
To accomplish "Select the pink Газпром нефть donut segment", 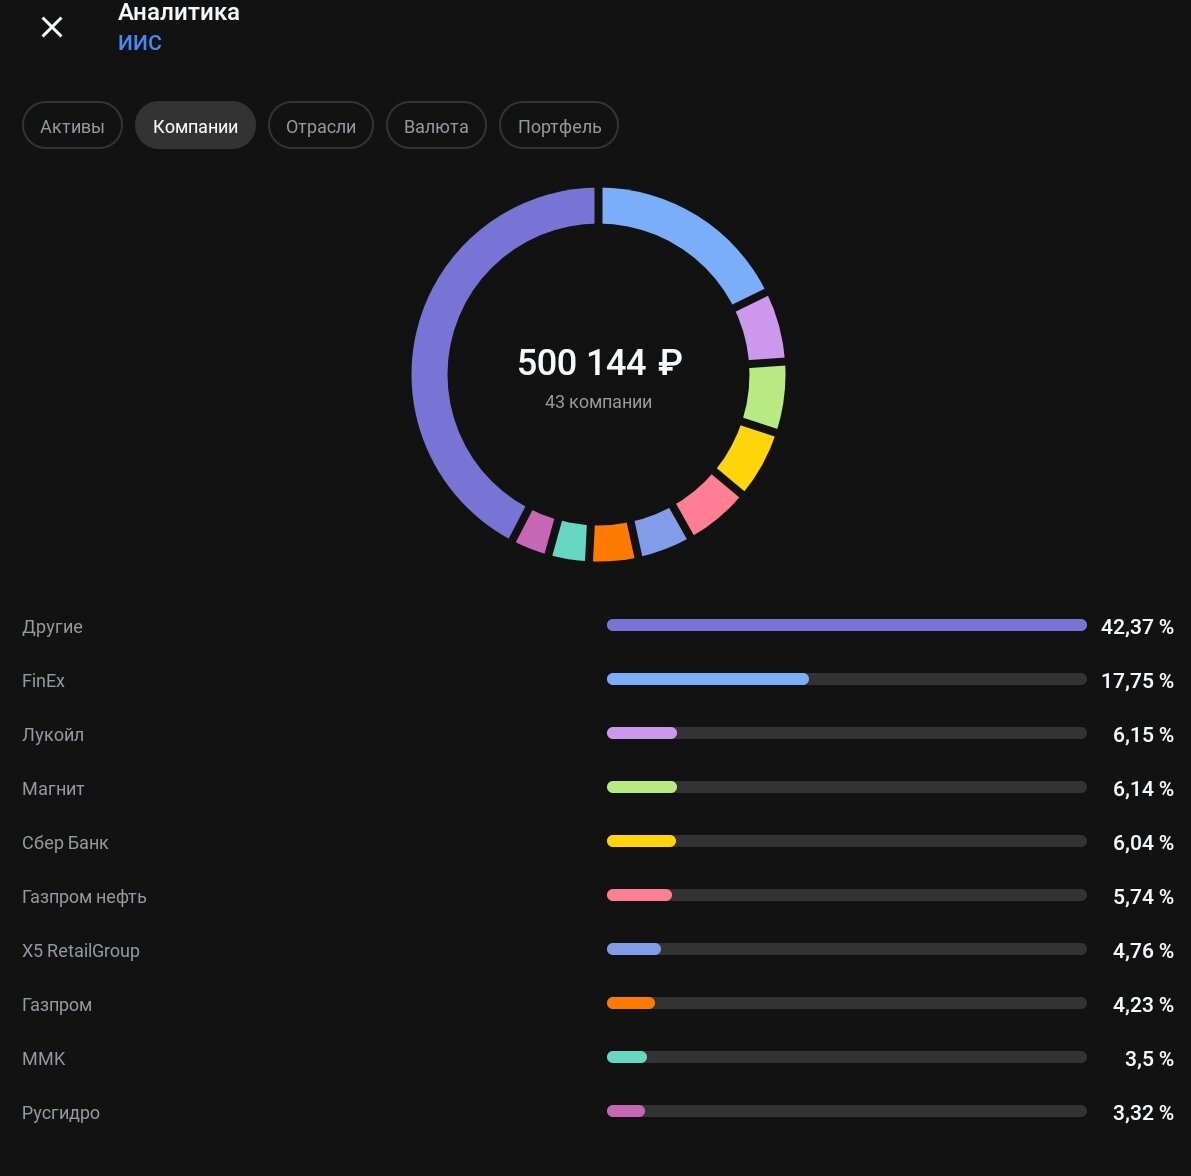I will (708, 504).
